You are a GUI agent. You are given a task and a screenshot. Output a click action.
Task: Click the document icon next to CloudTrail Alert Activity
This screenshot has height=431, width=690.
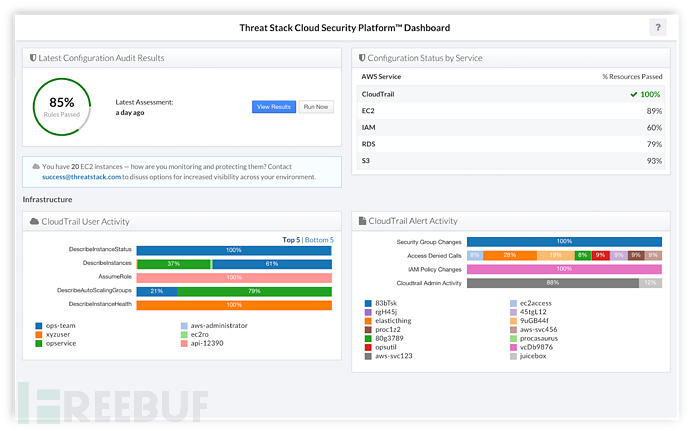coord(362,221)
